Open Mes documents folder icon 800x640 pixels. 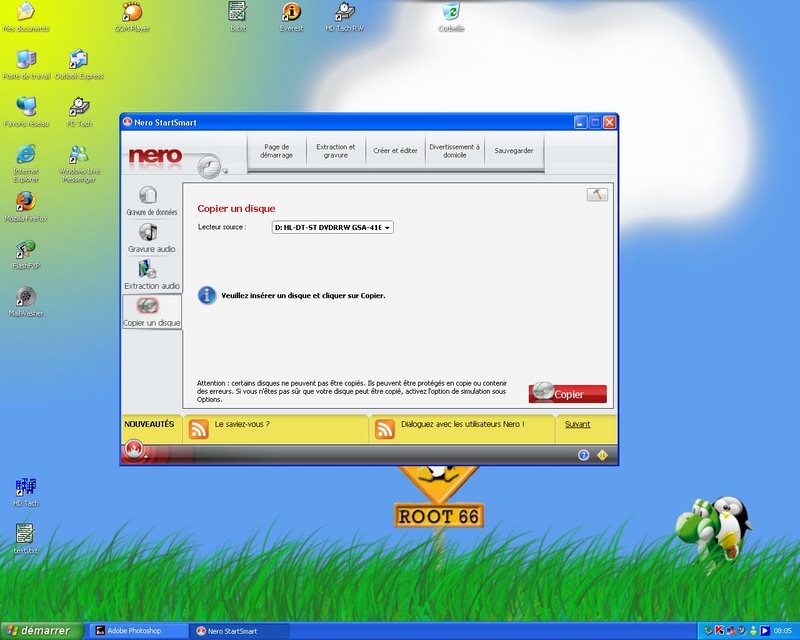point(26,17)
